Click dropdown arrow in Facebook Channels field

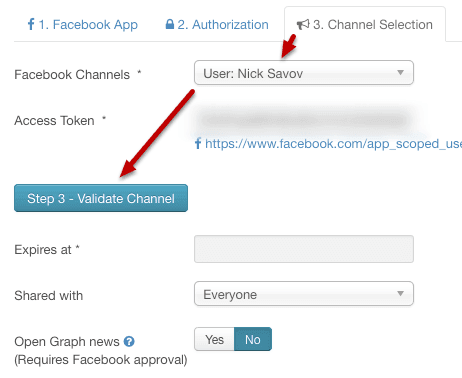[400, 72]
